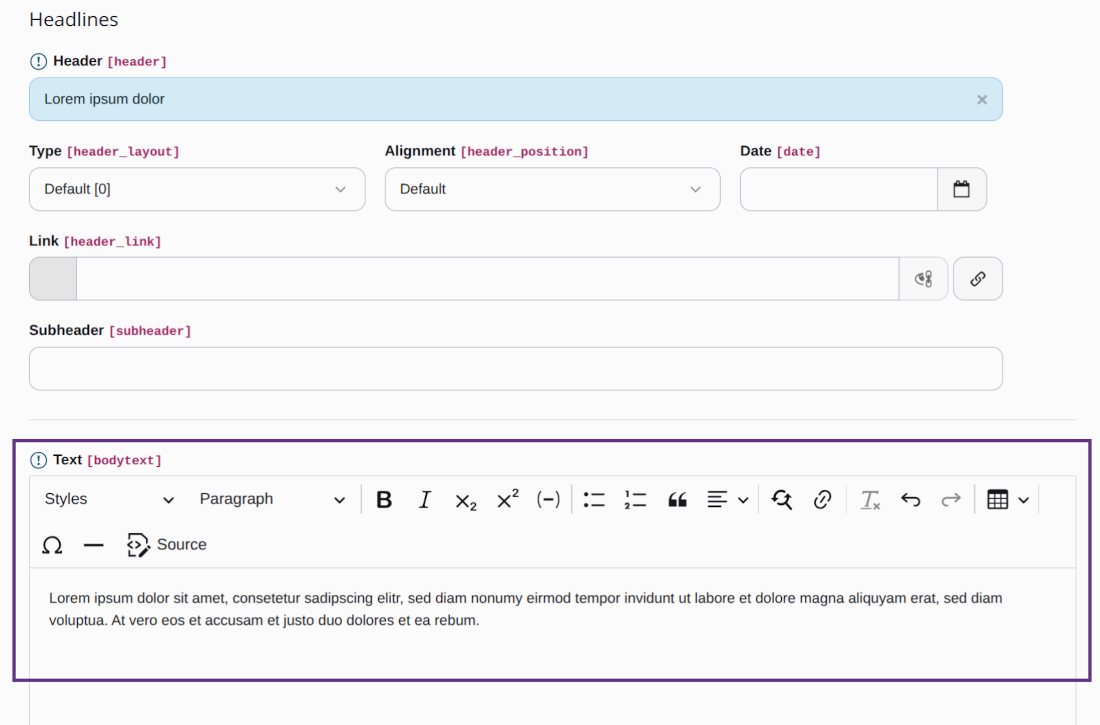Switch to Source editing mode
Viewport: 1100px width, 725px height.
167,545
